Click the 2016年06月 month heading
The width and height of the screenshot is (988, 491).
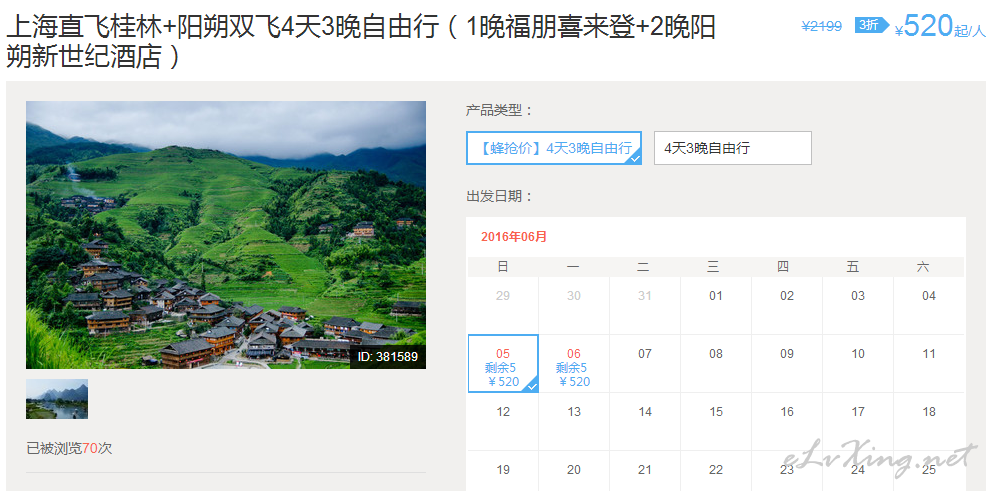pyautogui.click(x=514, y=237)
